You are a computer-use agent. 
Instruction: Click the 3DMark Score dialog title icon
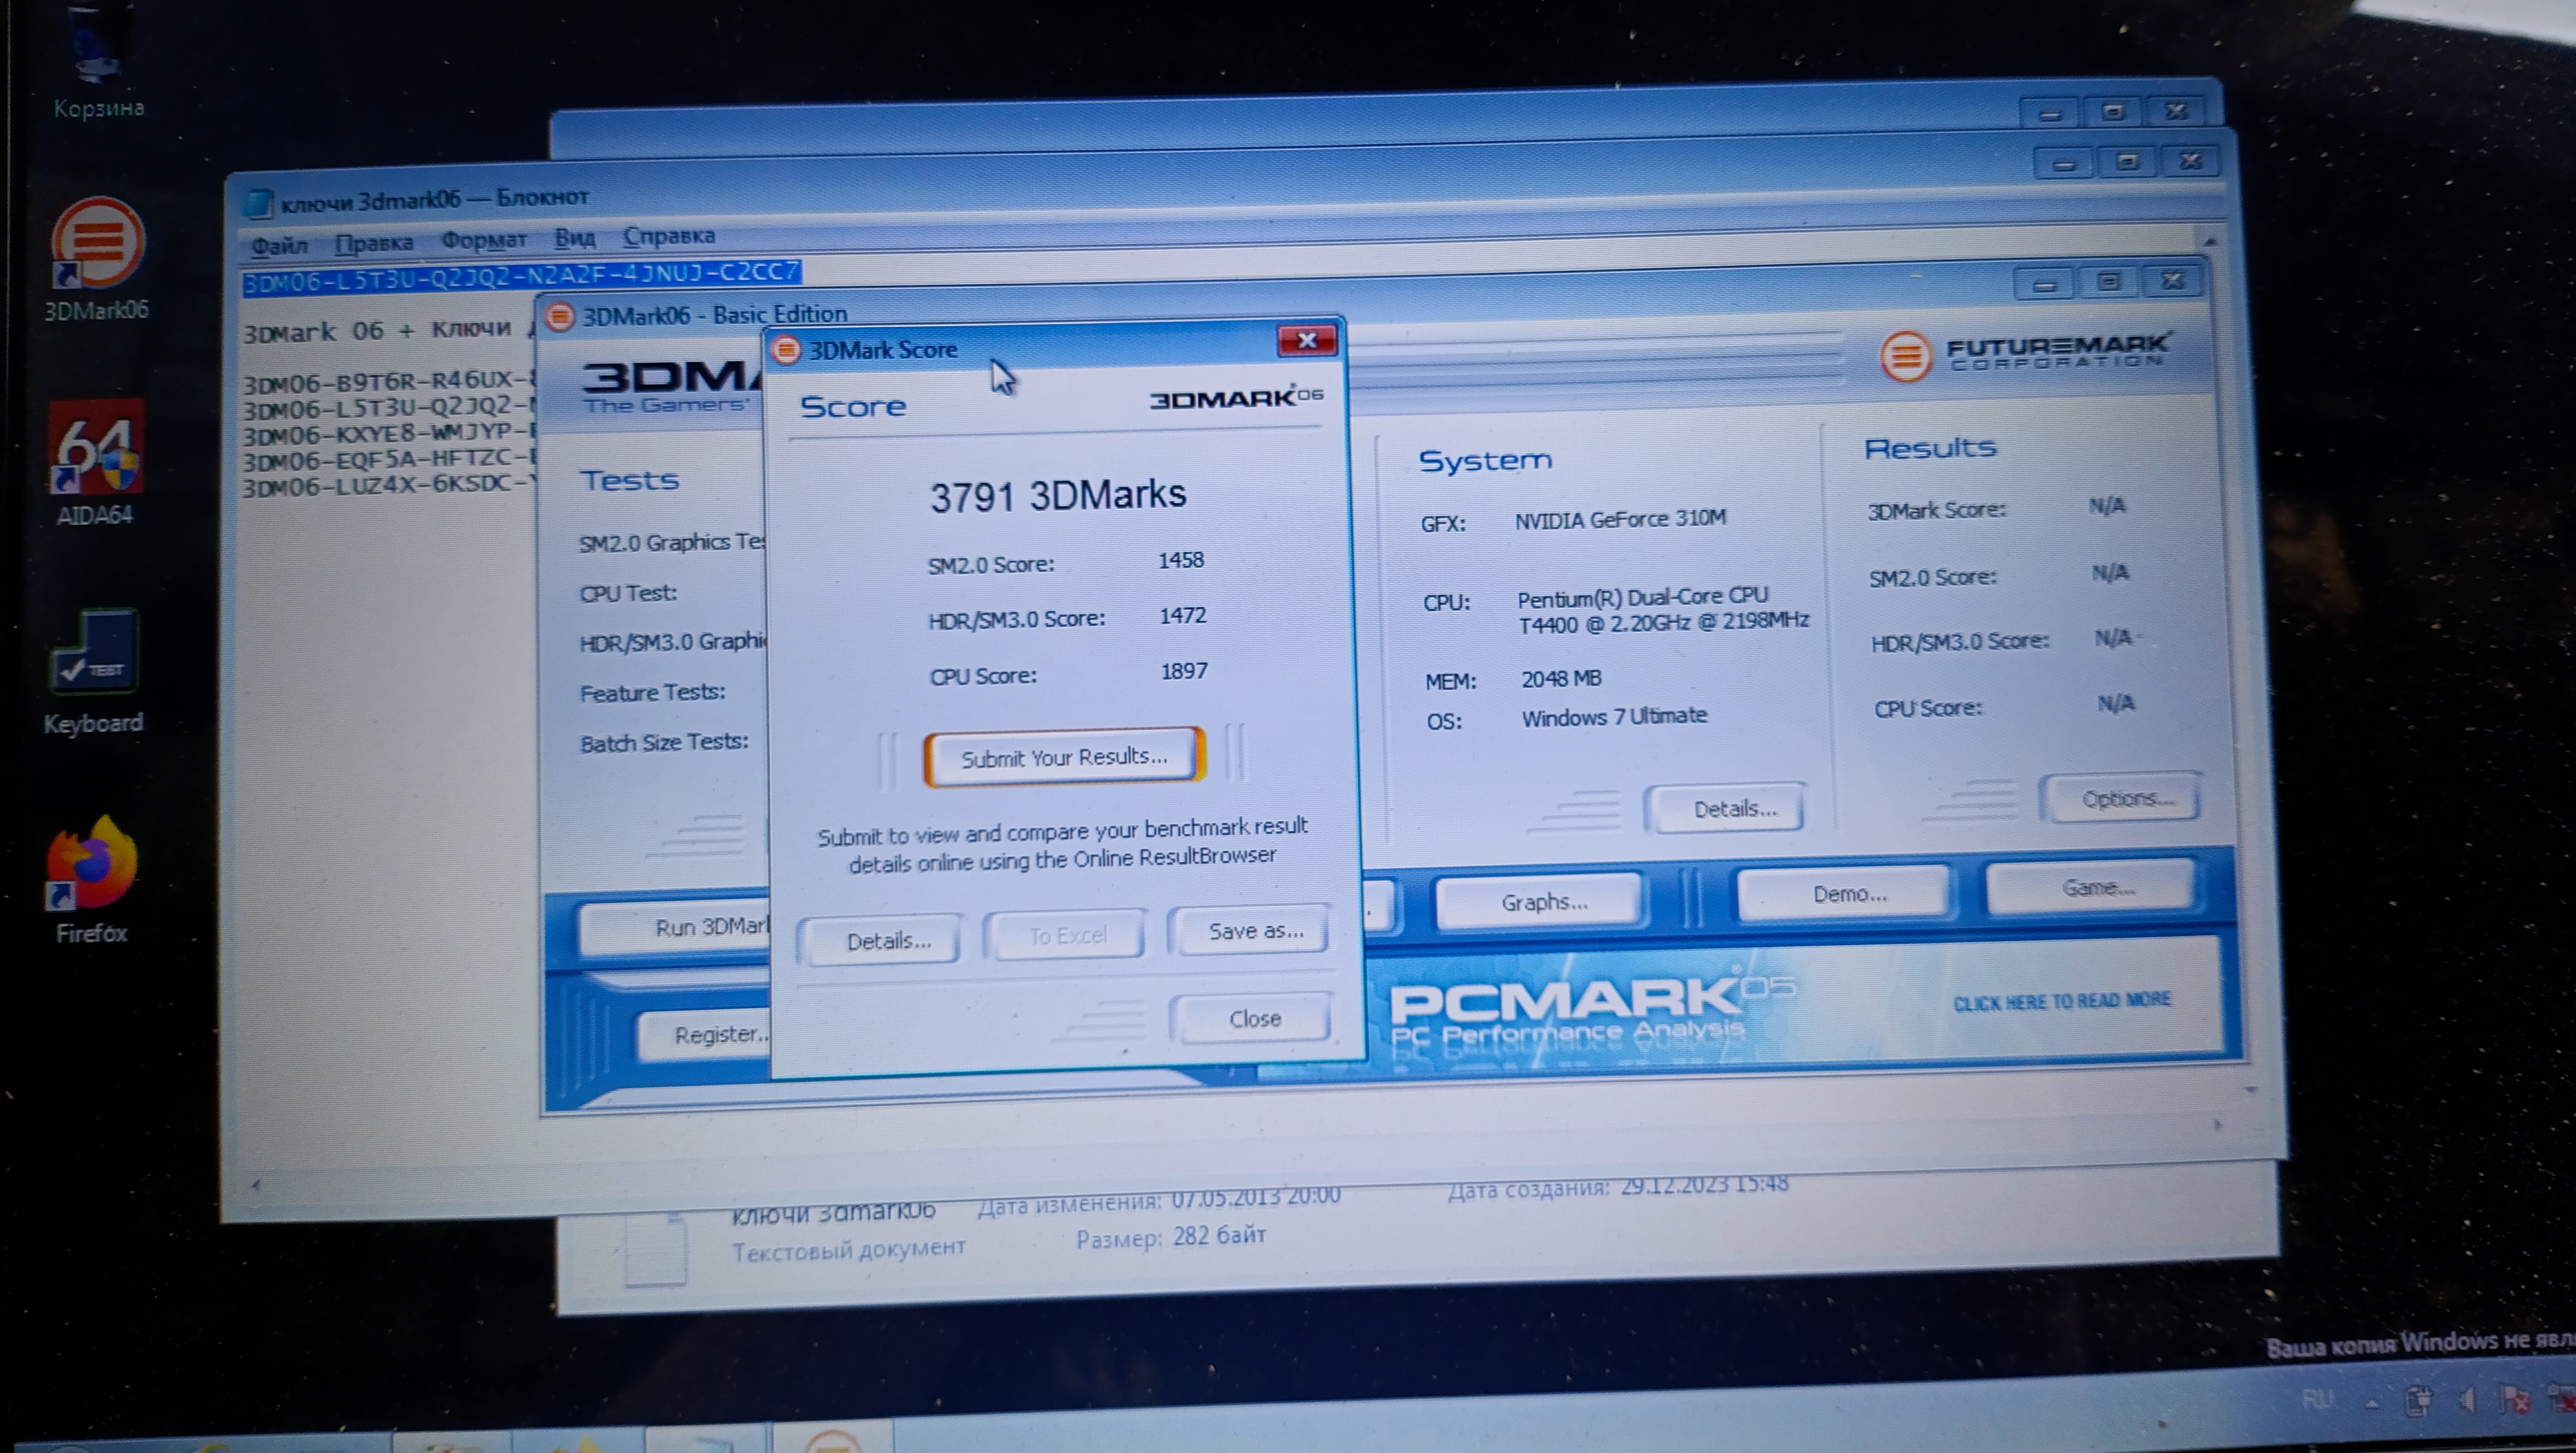[x=787, y=350]
